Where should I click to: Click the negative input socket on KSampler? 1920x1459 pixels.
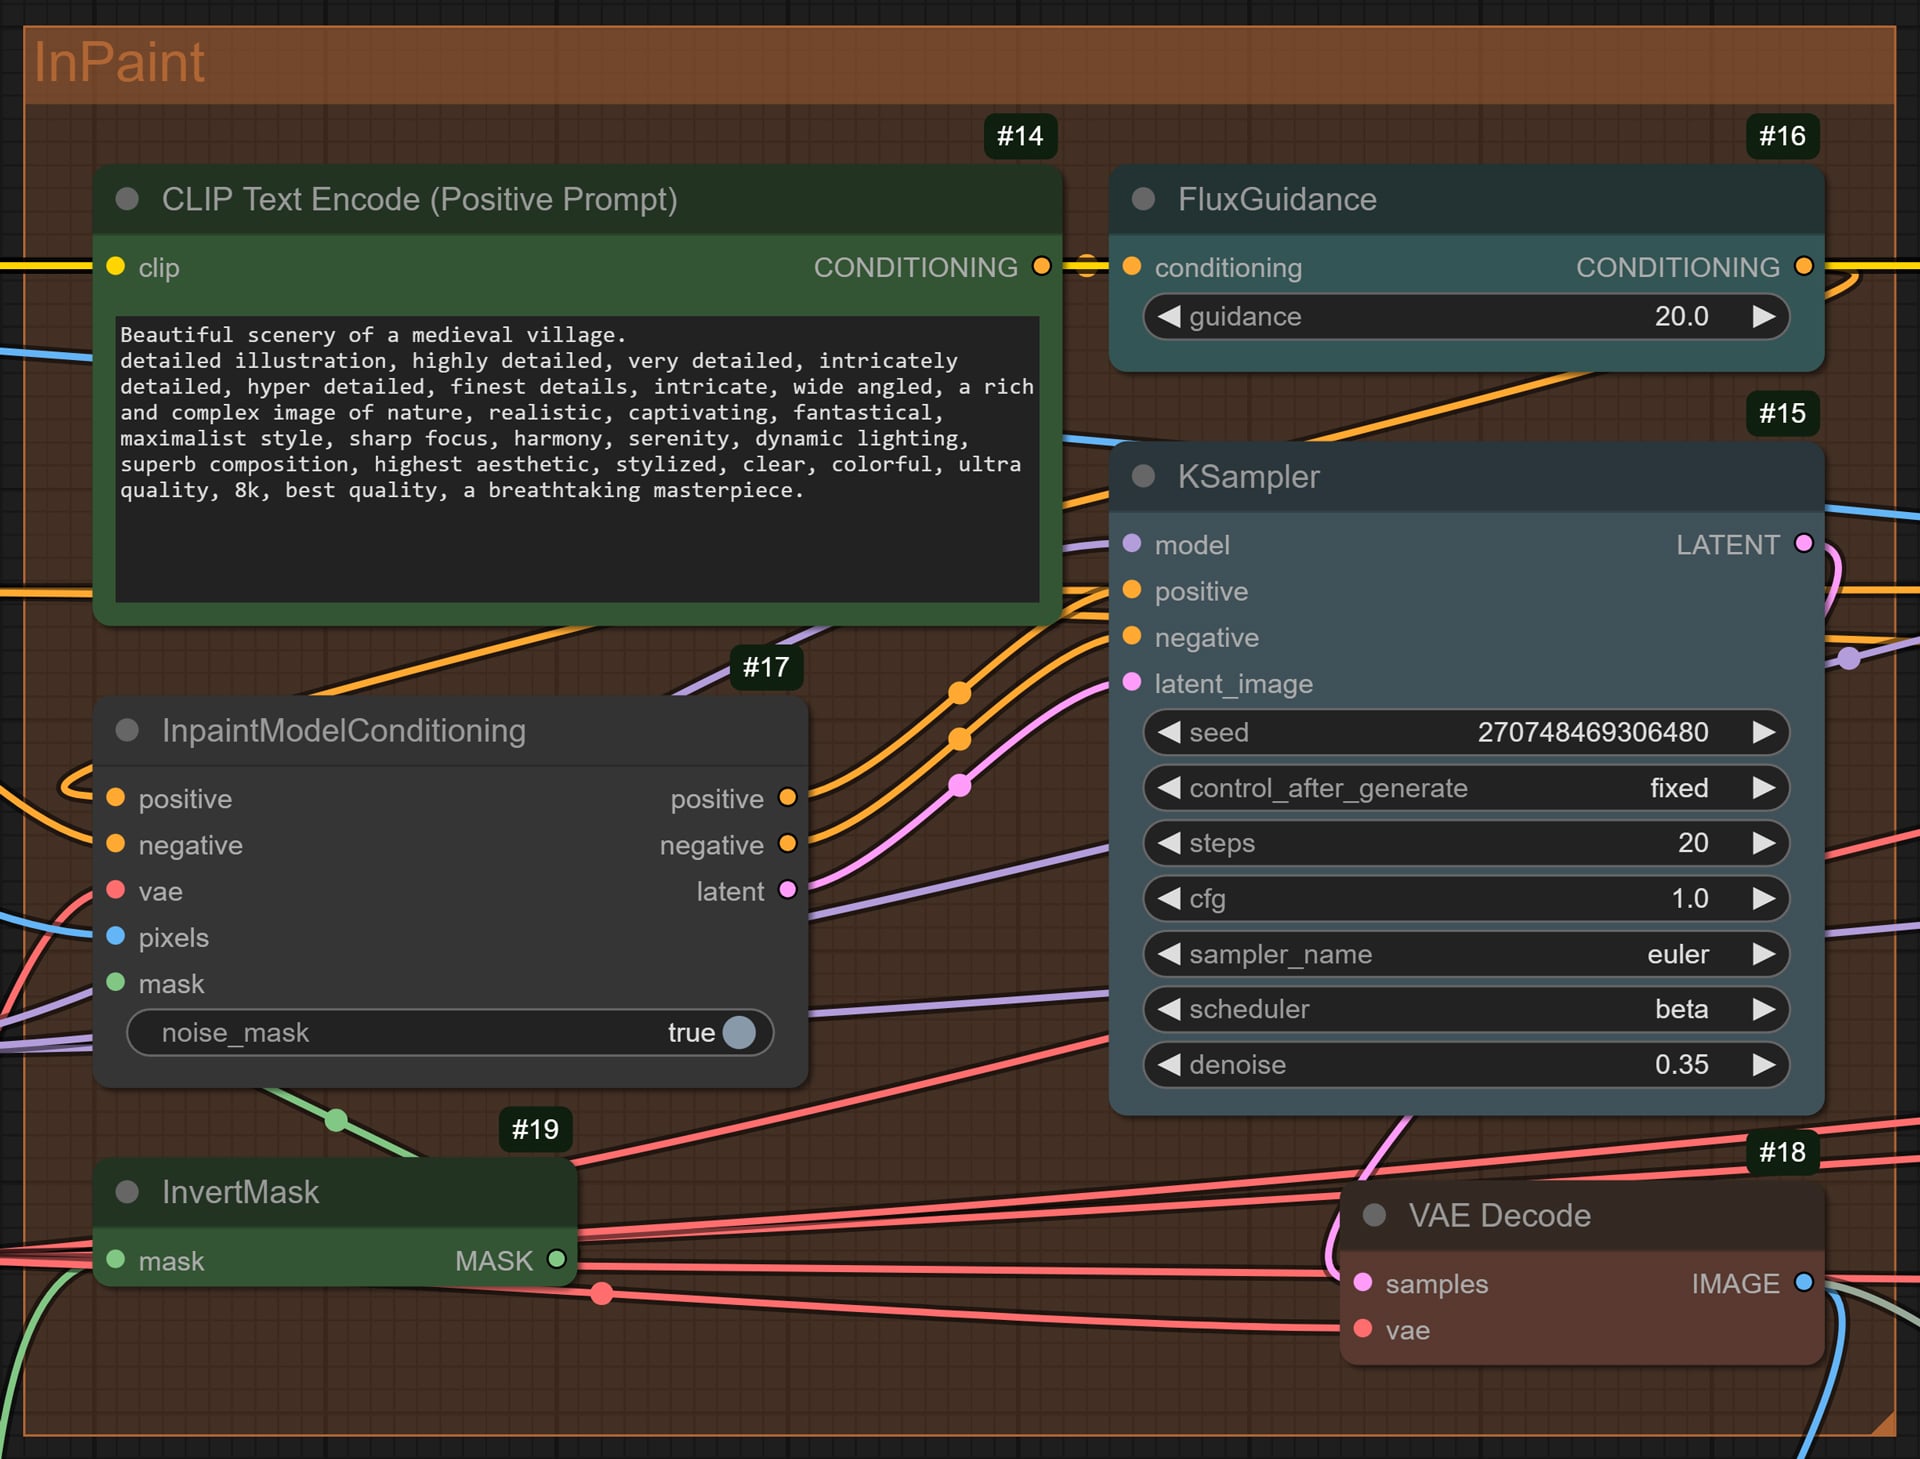1132,636
